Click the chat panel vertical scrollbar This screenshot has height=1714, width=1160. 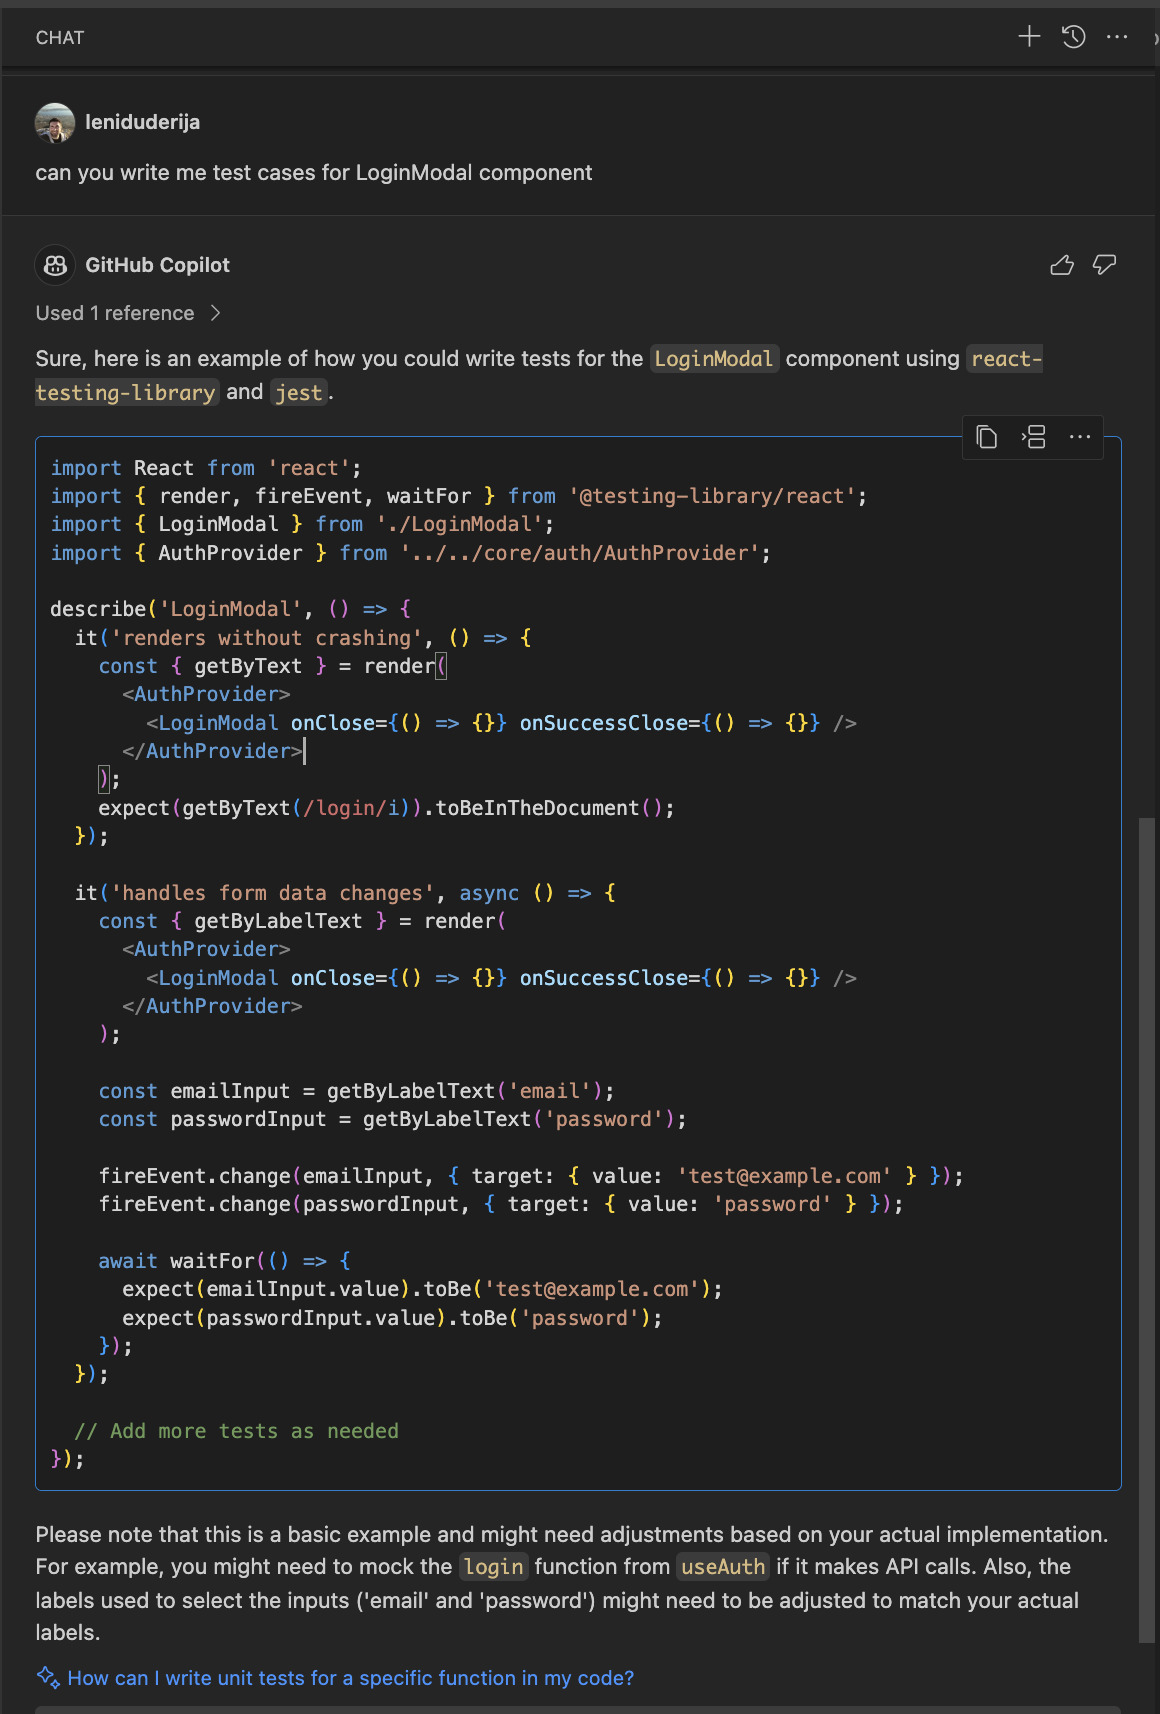[x=1147, y=1230]
